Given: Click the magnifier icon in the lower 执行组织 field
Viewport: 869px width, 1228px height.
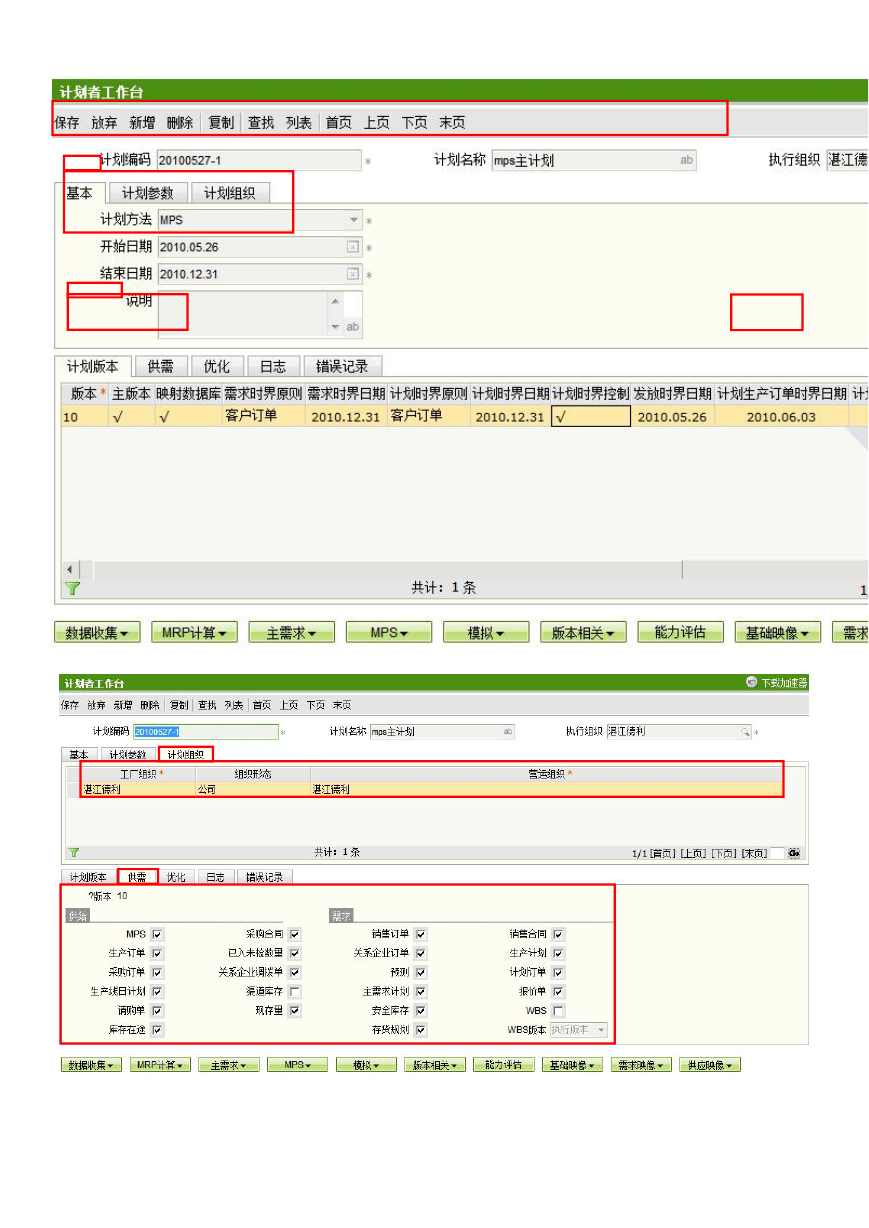Looking at the screenshot, I should coord(745,732).
